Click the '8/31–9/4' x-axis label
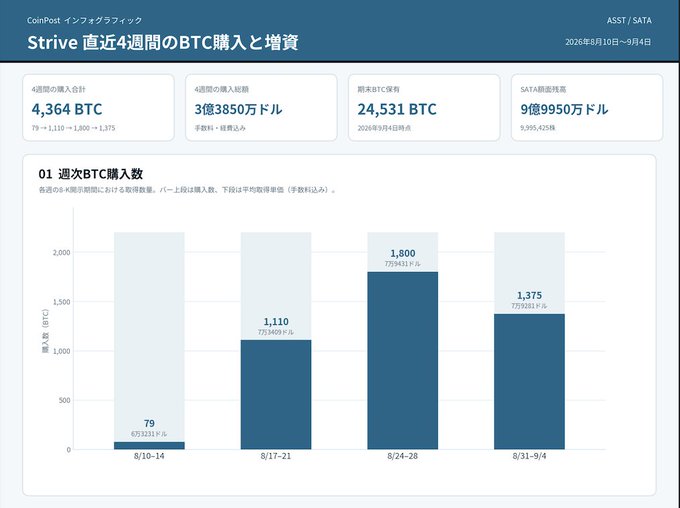Screen dimensions: 680x508 [529, 456]
